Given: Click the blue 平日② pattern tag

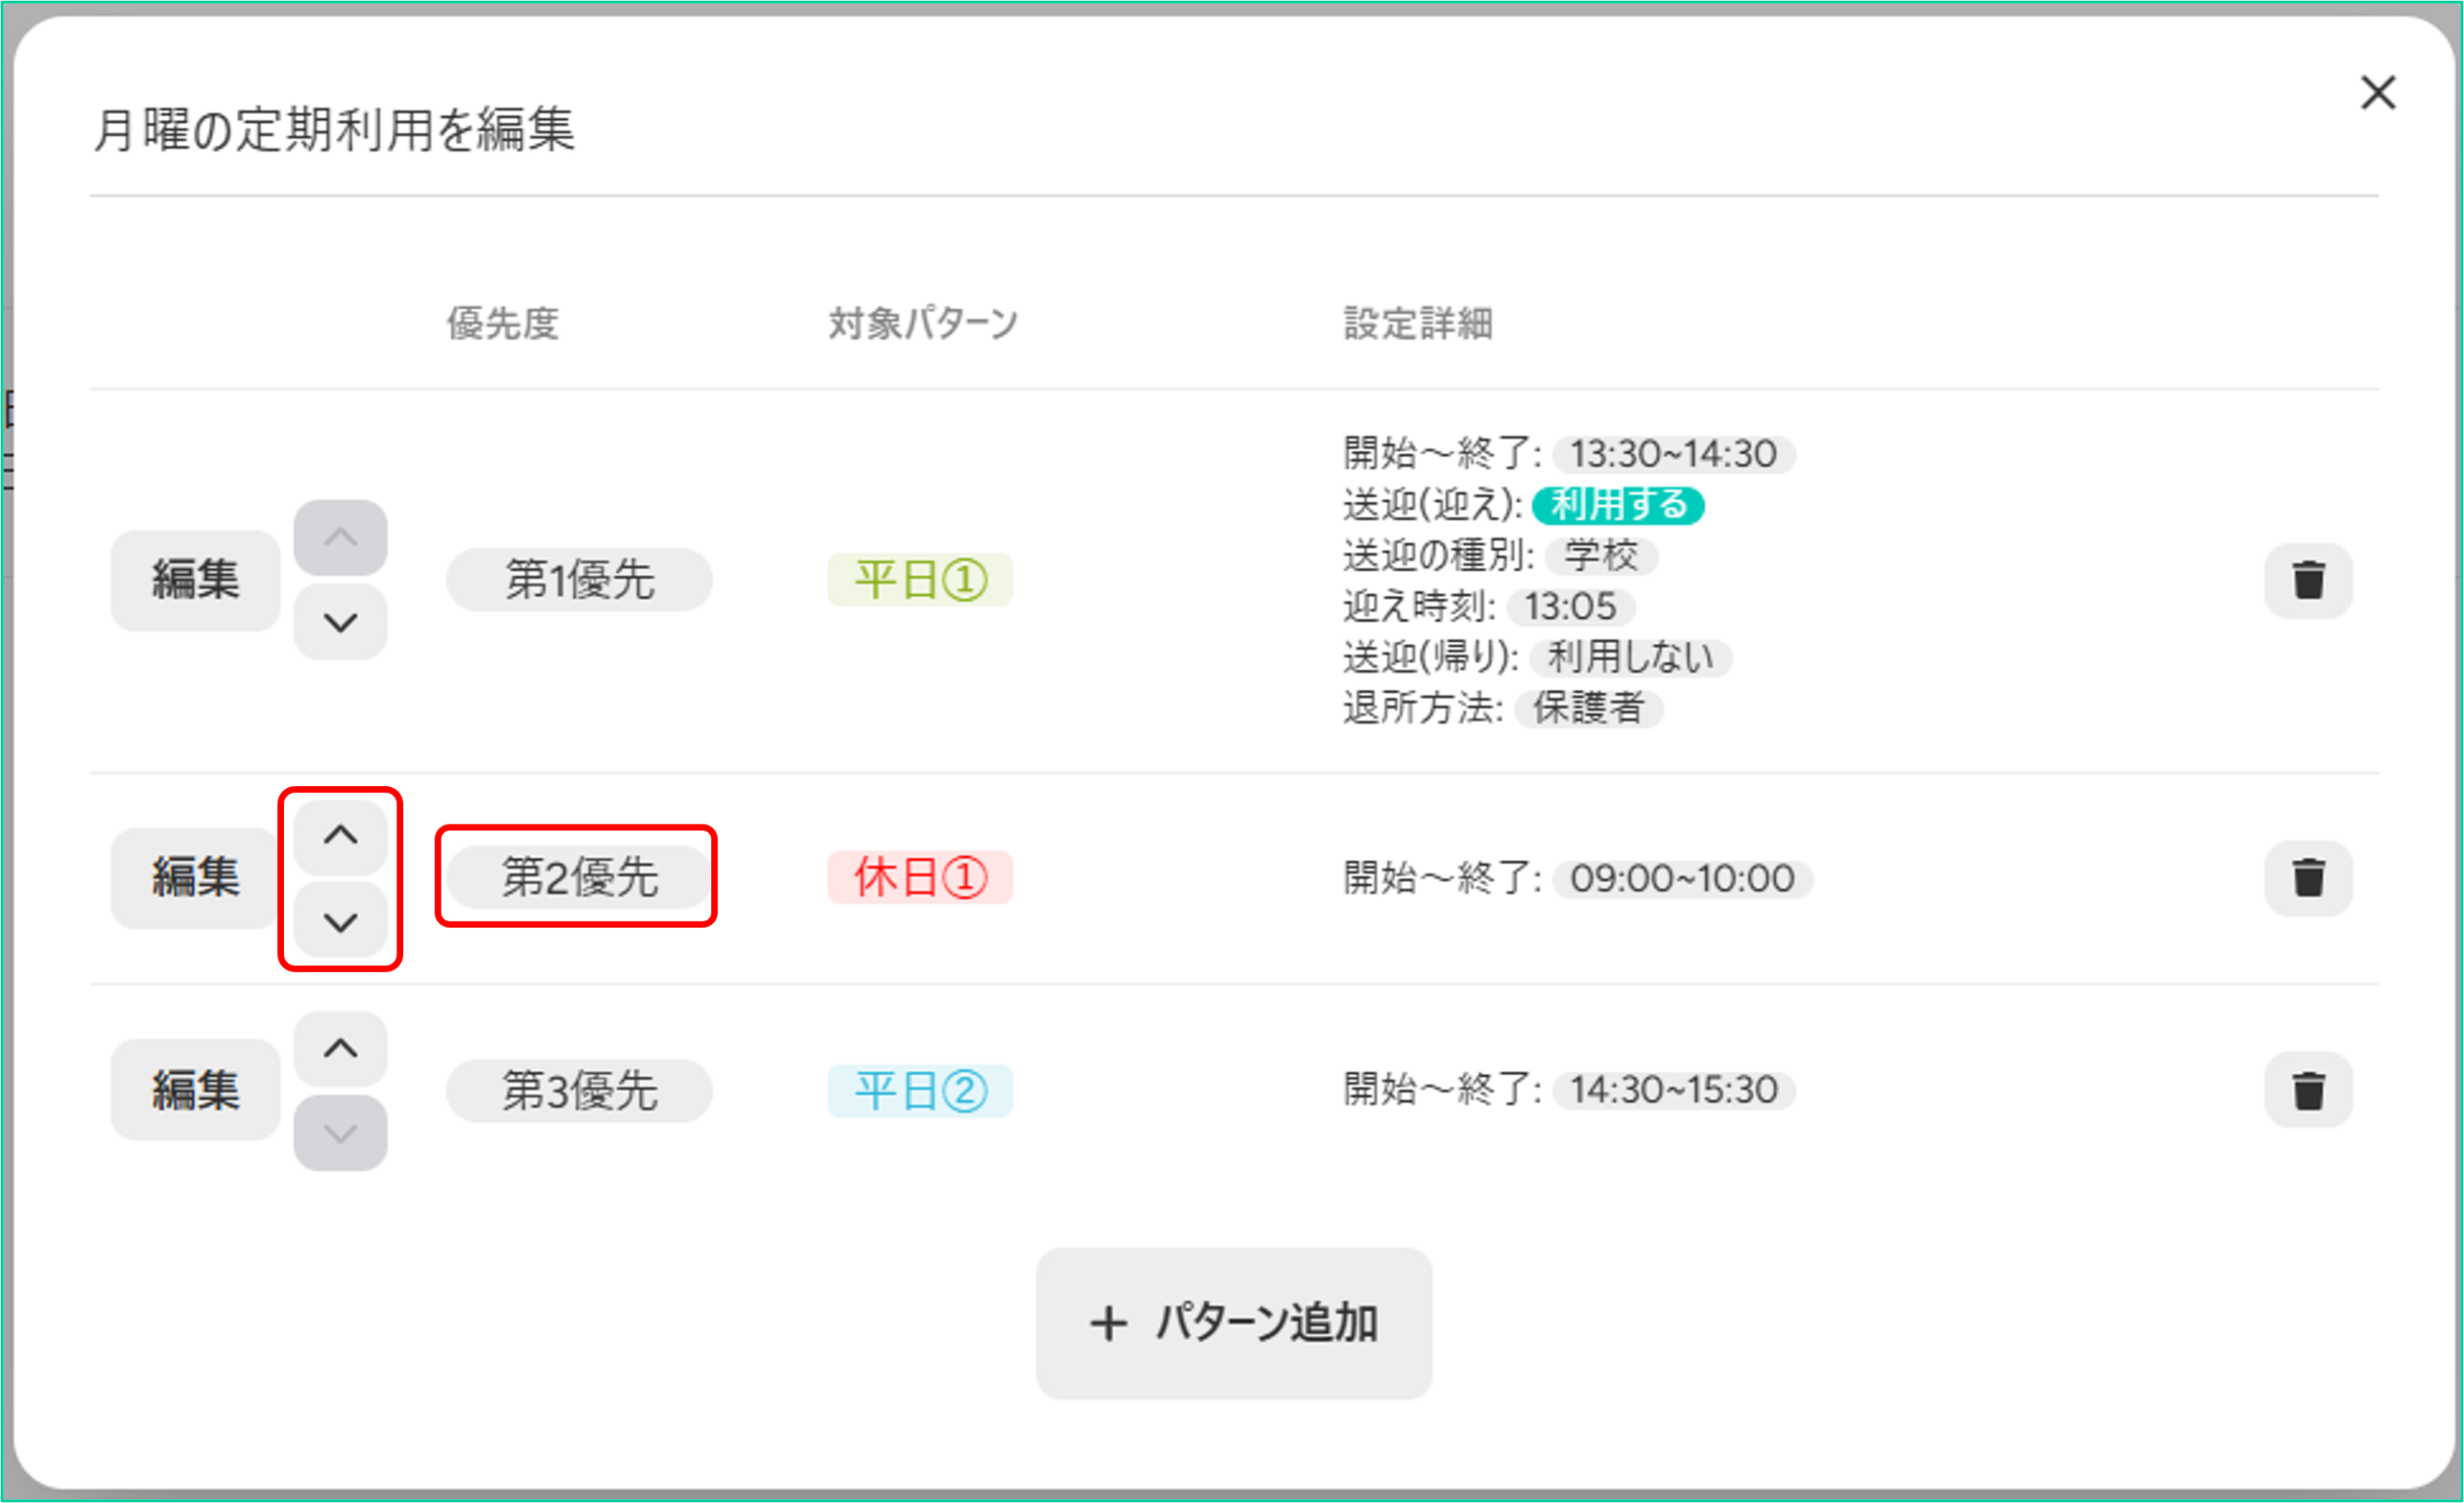Looking at the screenshot, I should pyautogui.click(x=919, y=1090).
